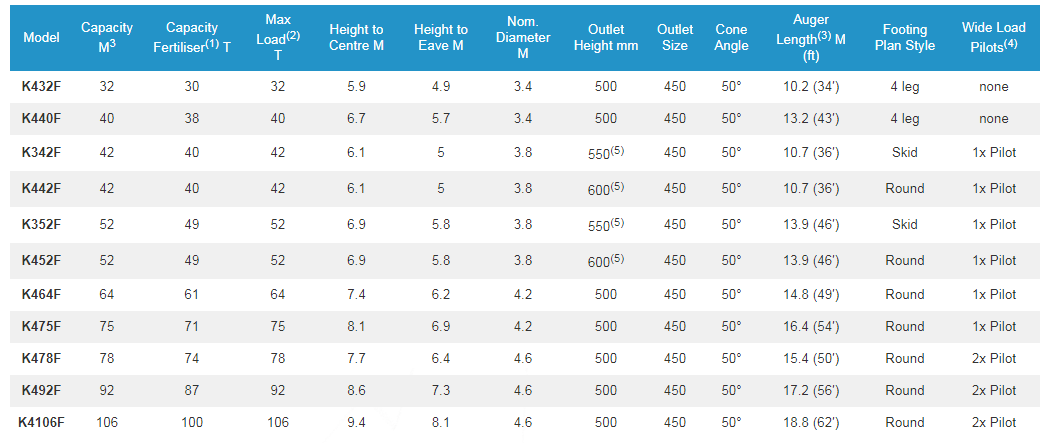Click the Wide Load Pilots header
The image size is (1055, 443).
tap(993, 37)
